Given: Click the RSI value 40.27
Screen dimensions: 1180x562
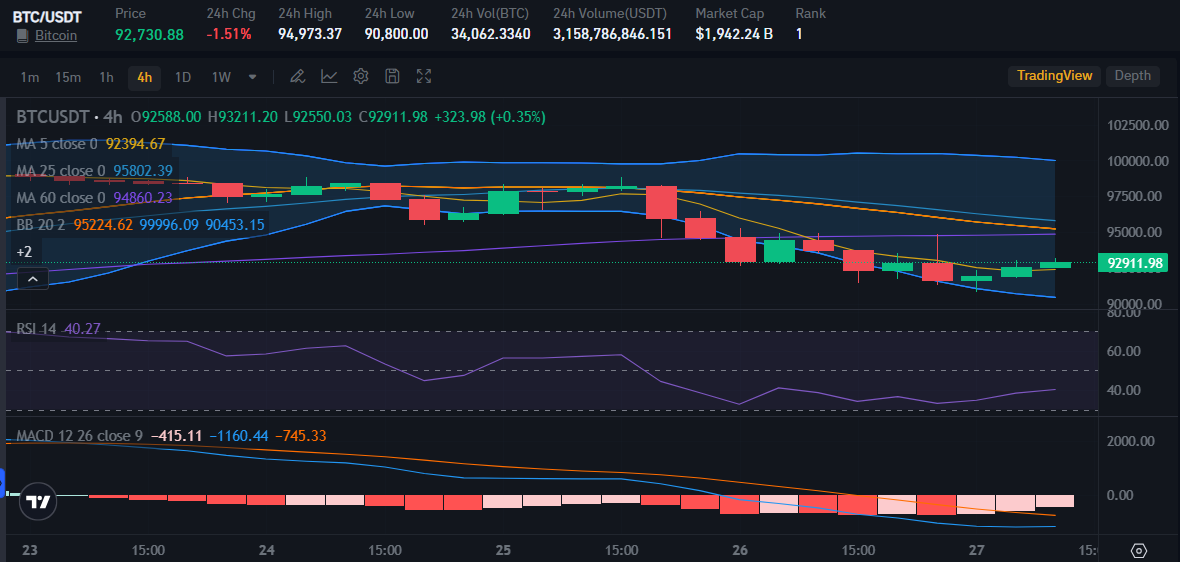Looking at the screenshot, I should (x=83, y=328).
